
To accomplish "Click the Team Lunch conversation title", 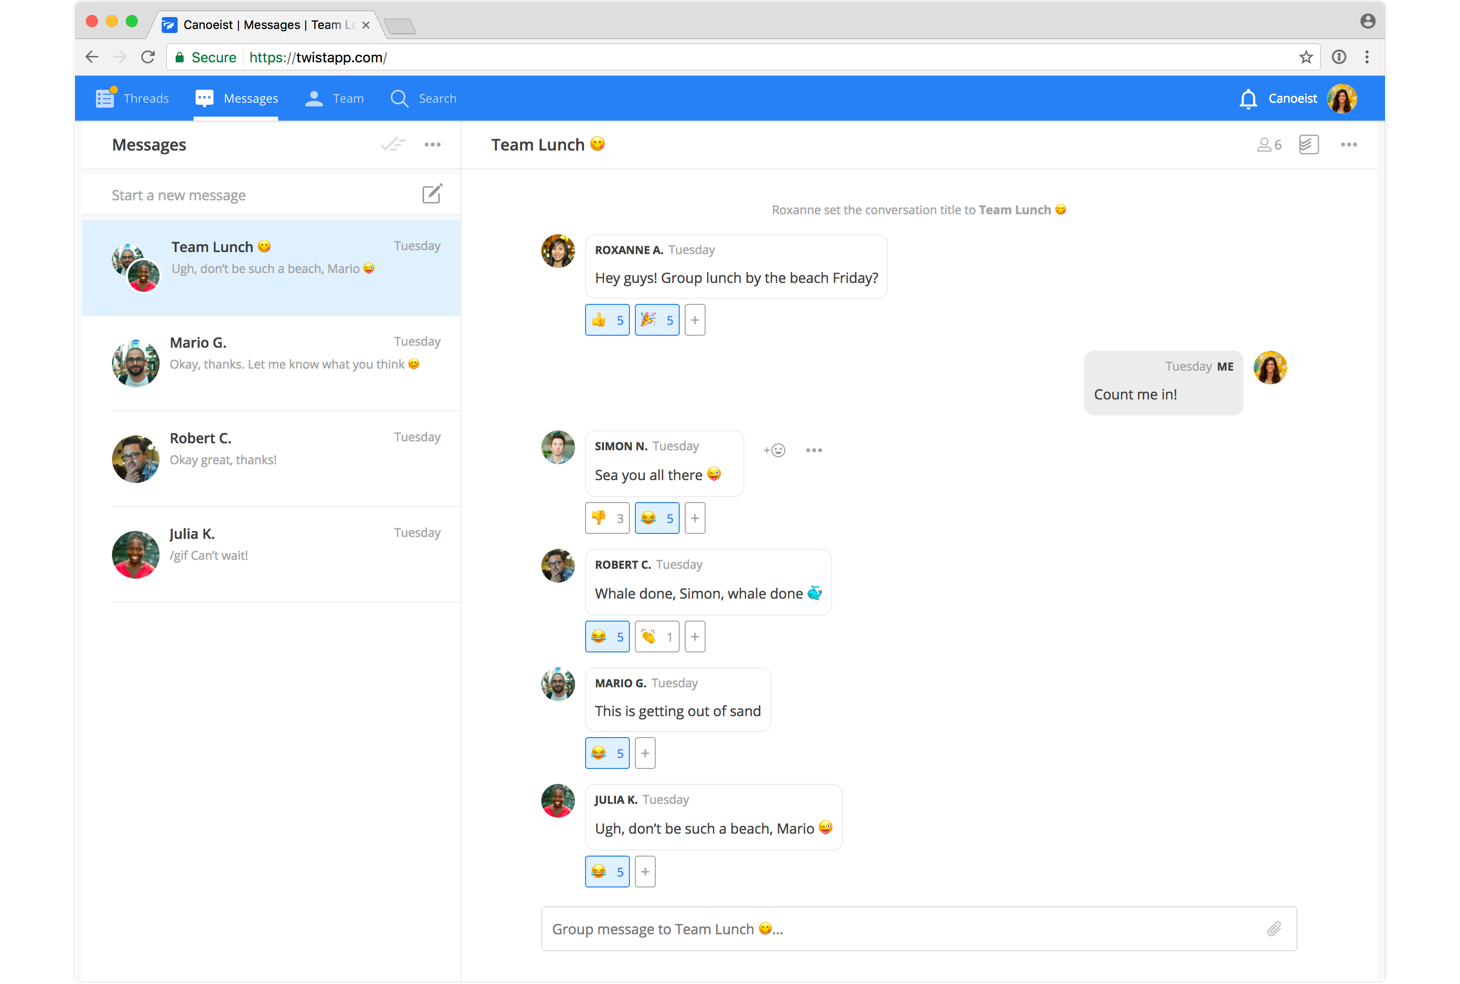I will [x=548, y=145].
